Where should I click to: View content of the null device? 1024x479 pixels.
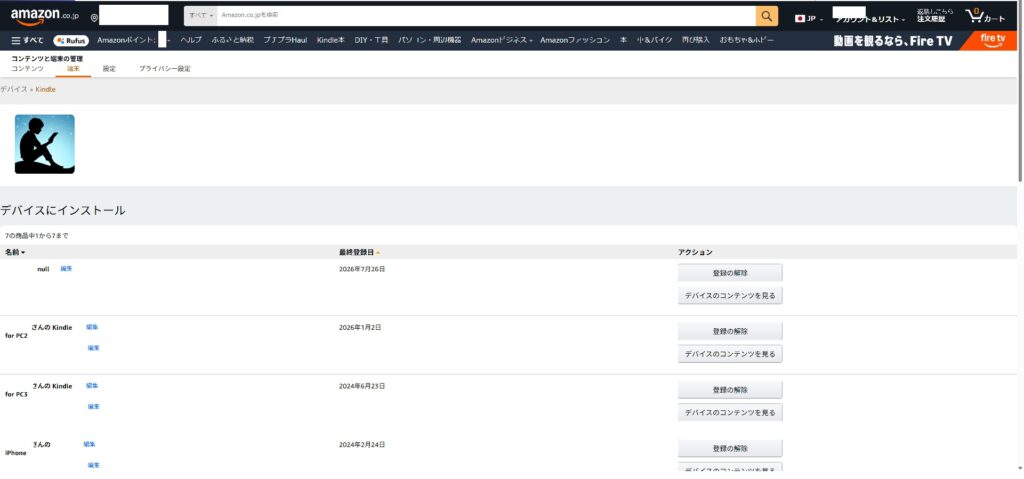pos(730,295)
